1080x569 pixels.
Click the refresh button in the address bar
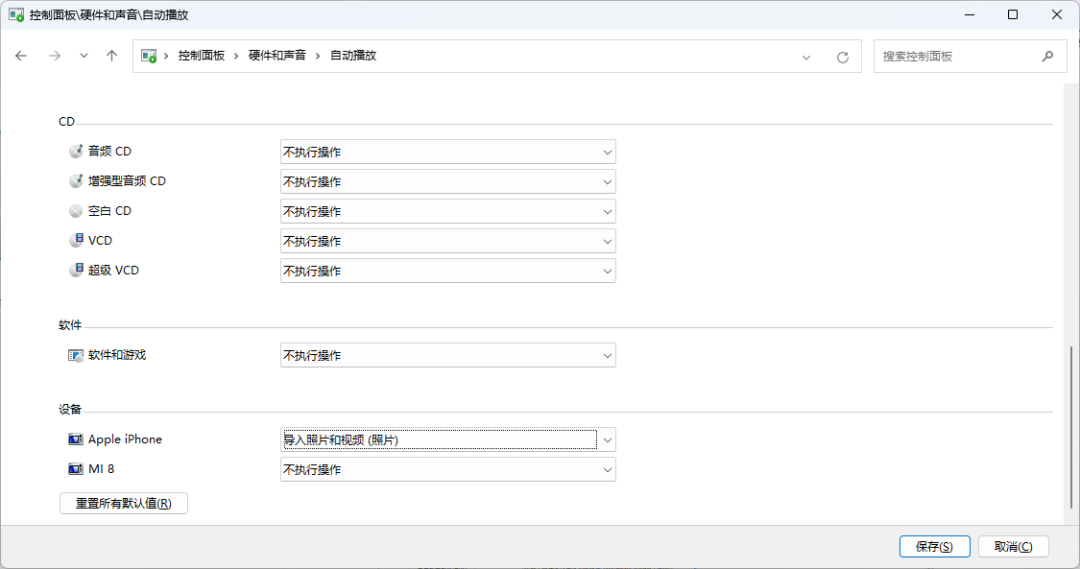click(843, 57)
